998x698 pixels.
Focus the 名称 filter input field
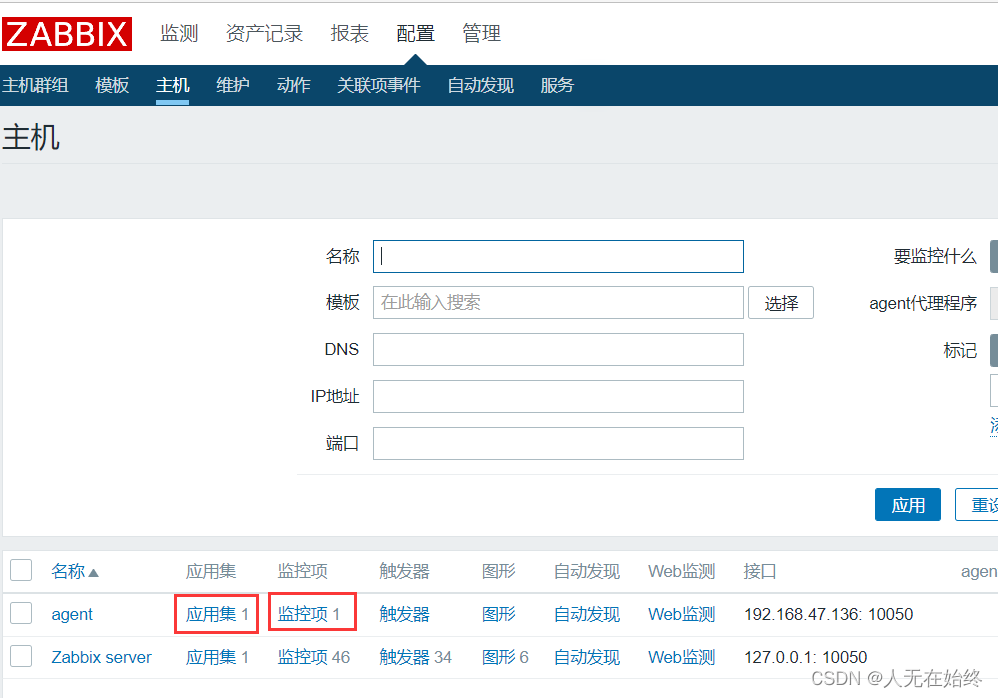pyautogui.click(x=558, y=256)
